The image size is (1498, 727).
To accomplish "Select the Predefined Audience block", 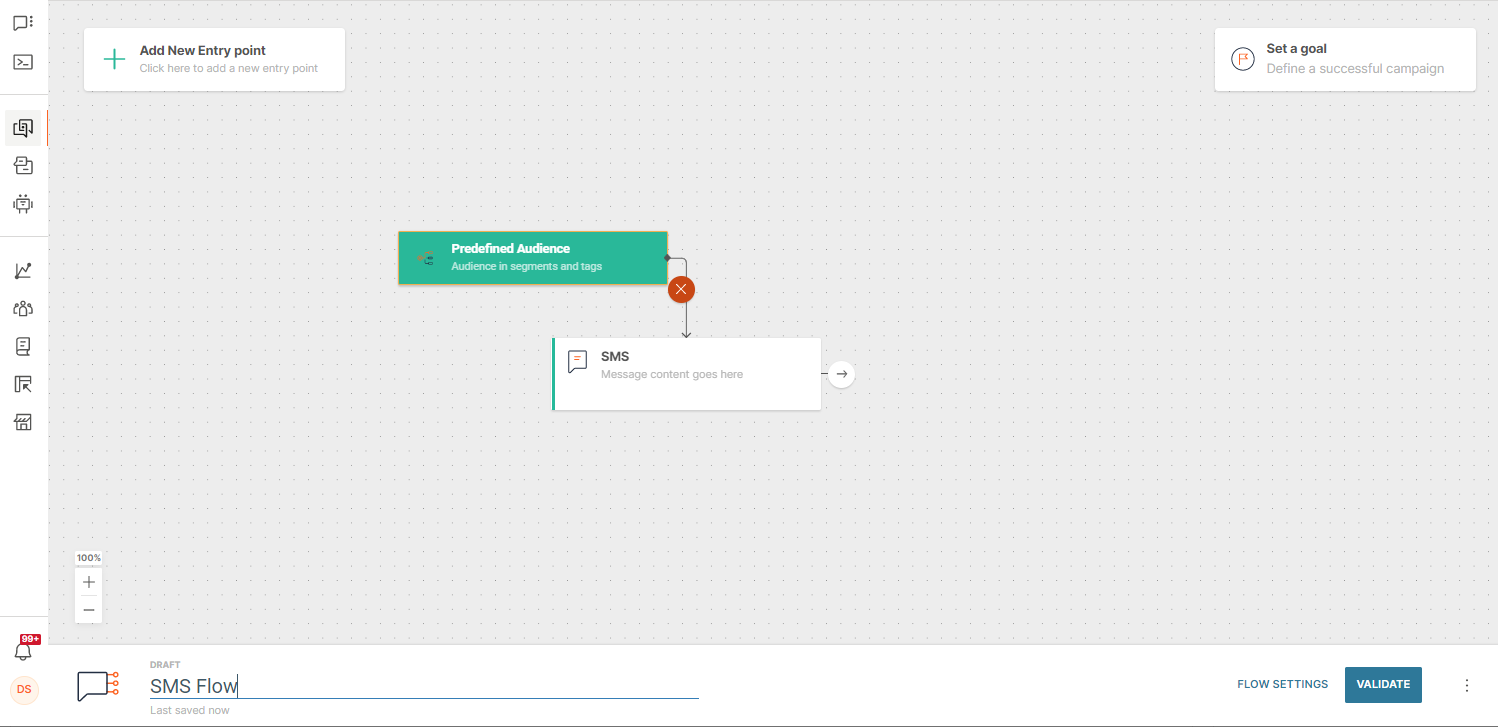I will [x=533, y=258].
